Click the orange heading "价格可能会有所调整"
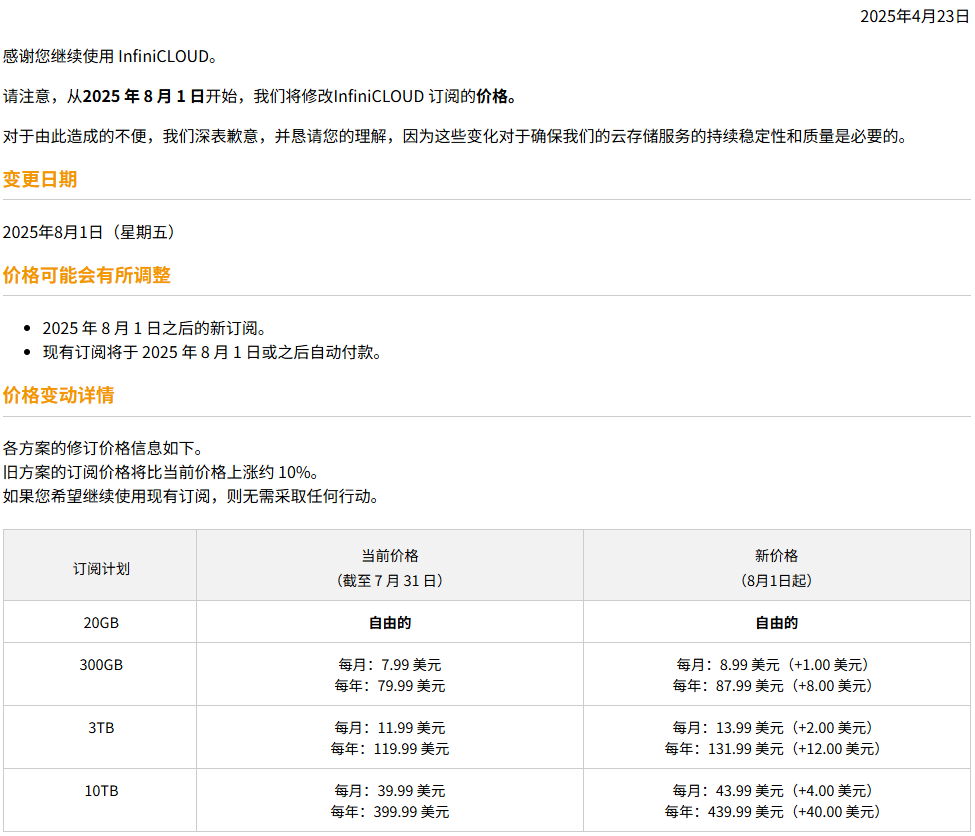Screen dimensions: 975x836 (x=86, y=275)
